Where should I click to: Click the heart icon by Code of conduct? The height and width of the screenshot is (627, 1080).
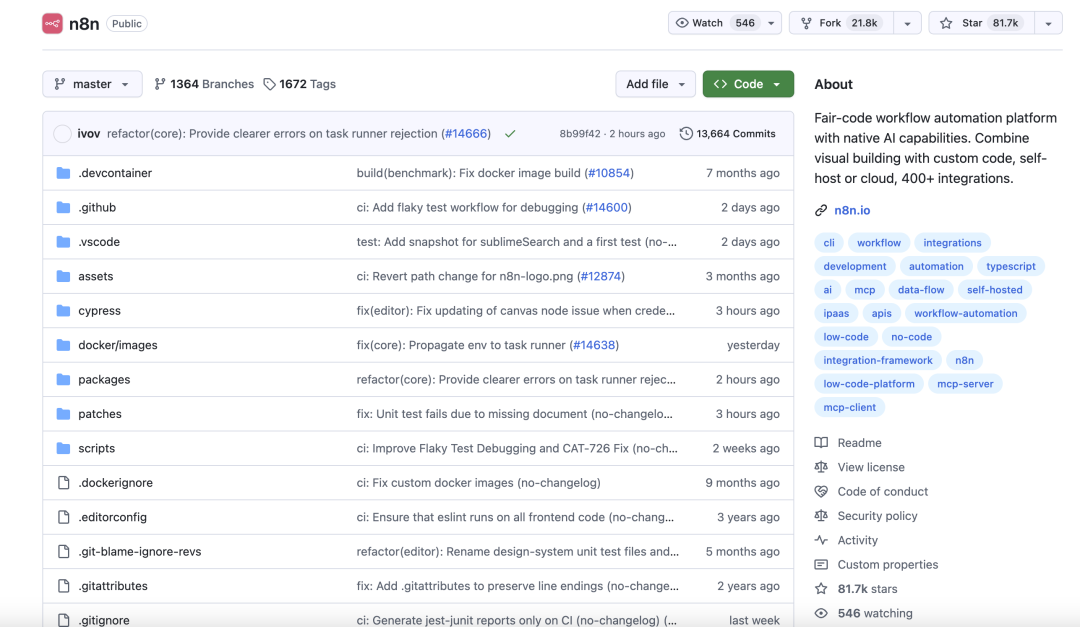point(821,491)
